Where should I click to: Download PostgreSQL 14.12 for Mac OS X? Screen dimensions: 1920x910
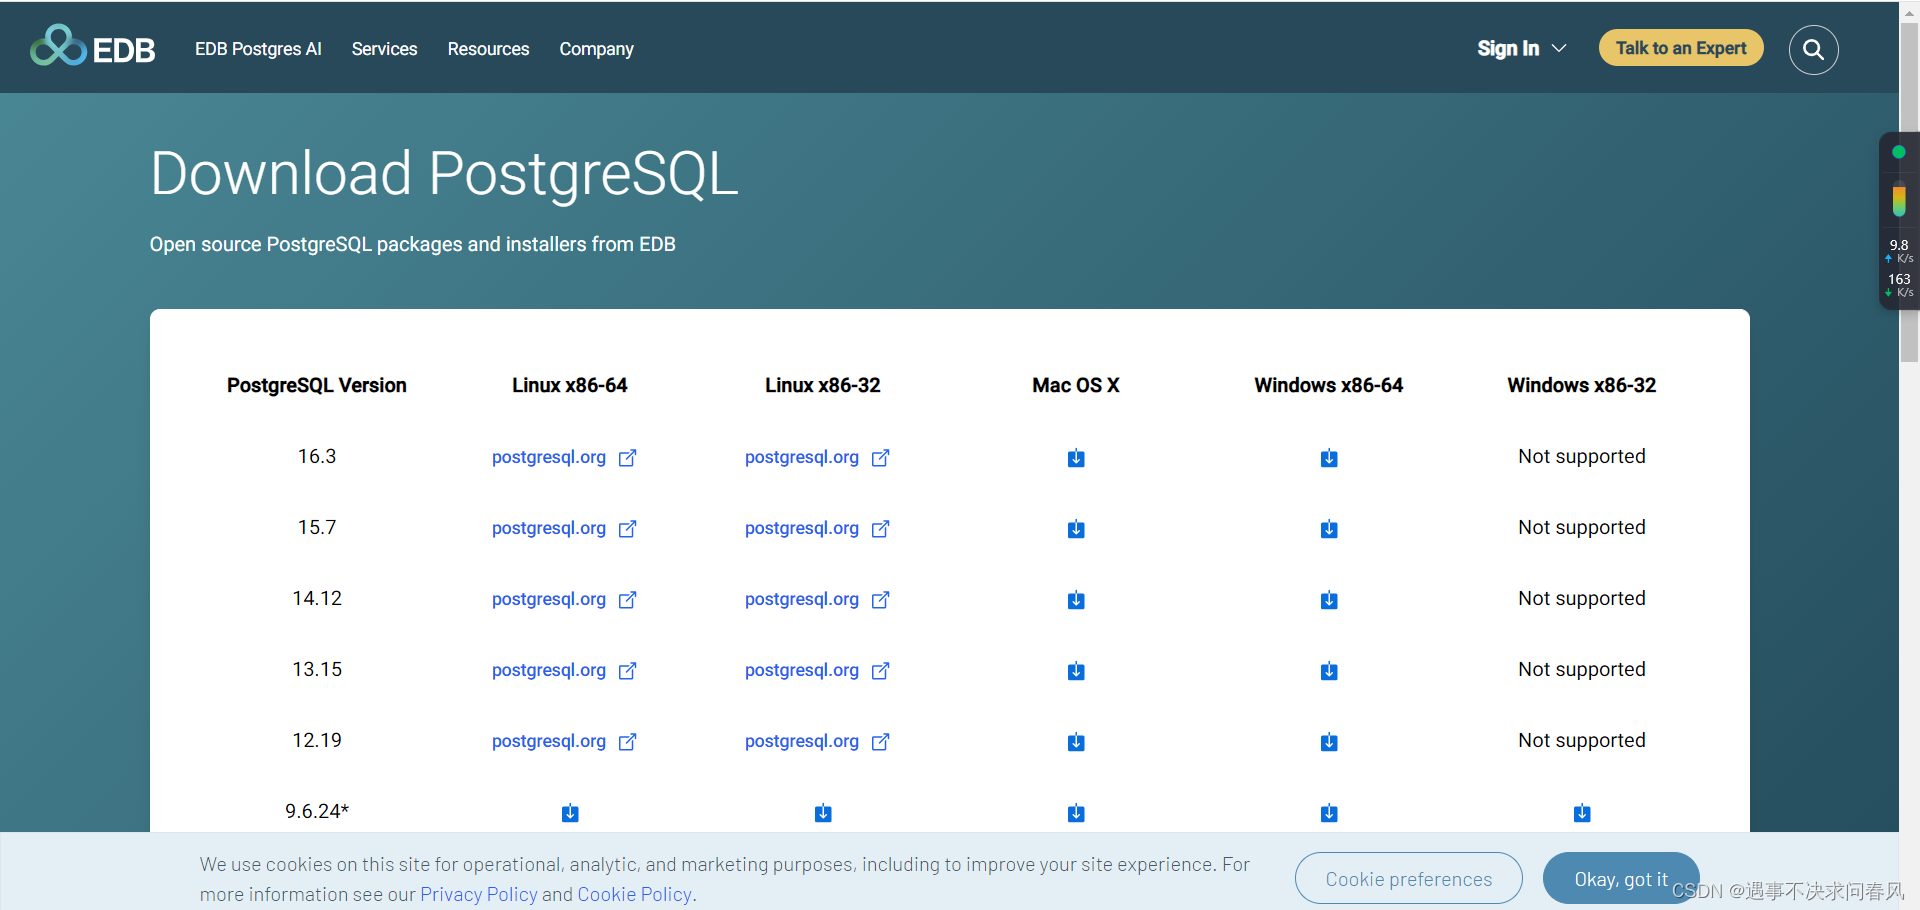pyautogui.click(x=1076, y=600)
